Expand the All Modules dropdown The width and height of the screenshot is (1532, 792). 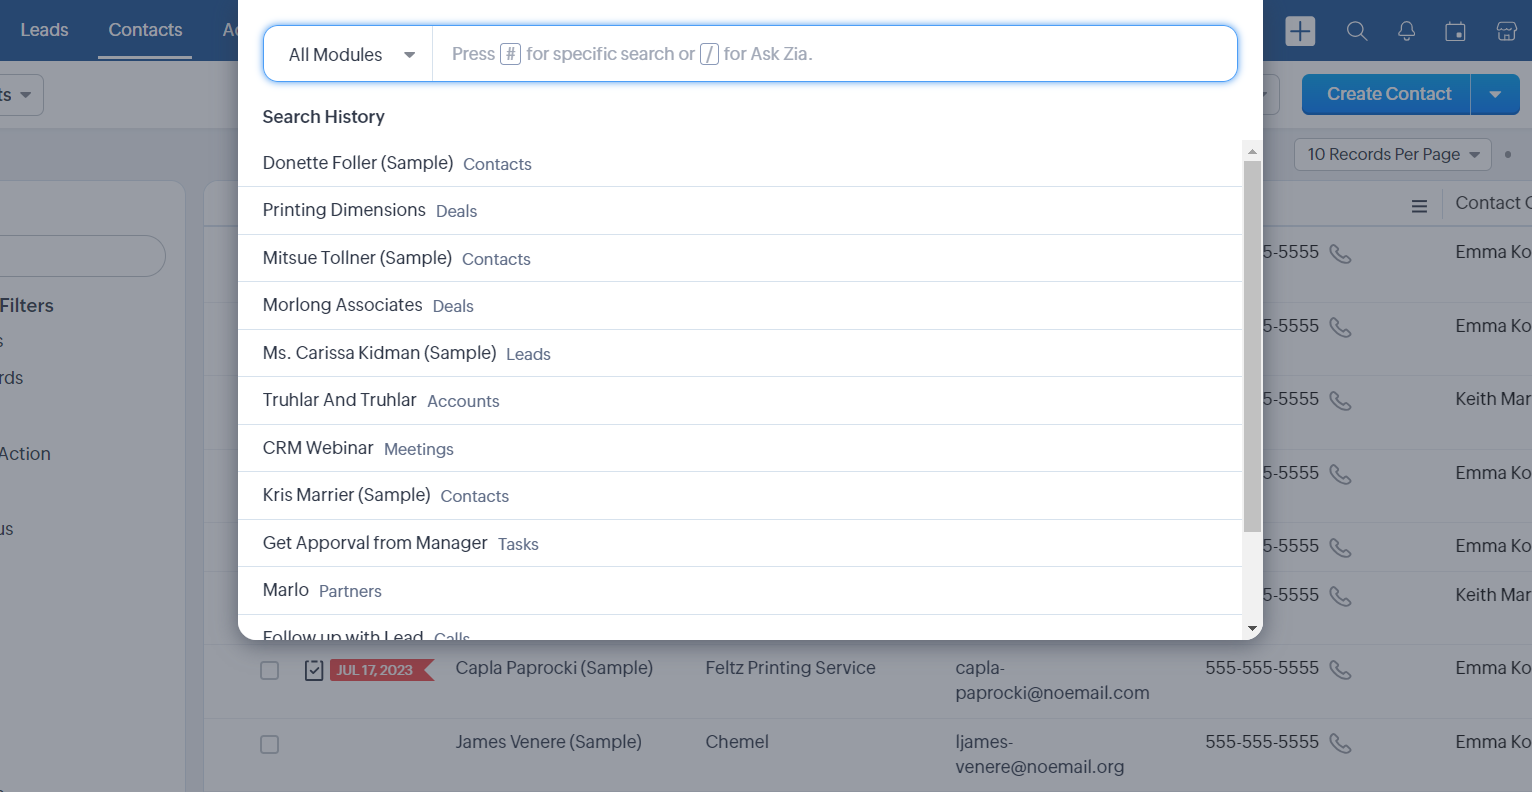[350, 55]
